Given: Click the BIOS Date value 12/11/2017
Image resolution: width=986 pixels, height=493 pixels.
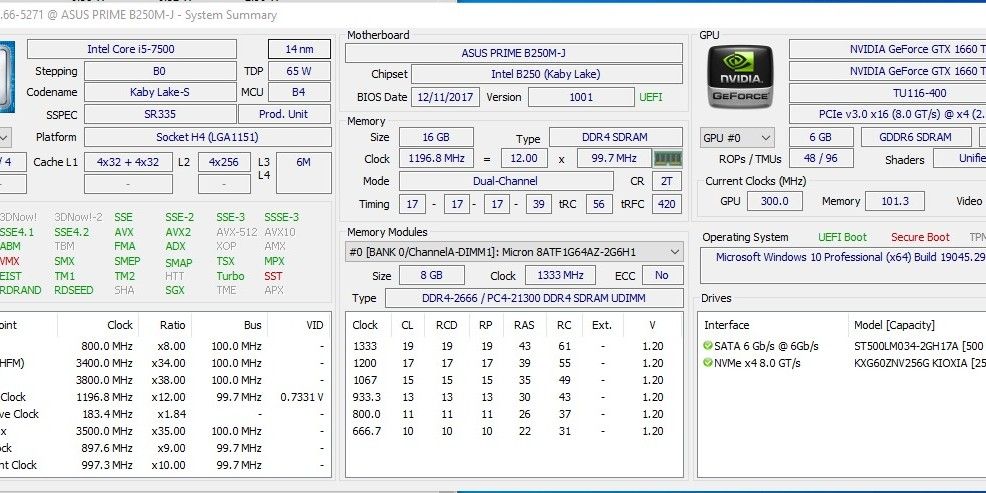Looking at the screenshot, I should click(x=446, y=97).
